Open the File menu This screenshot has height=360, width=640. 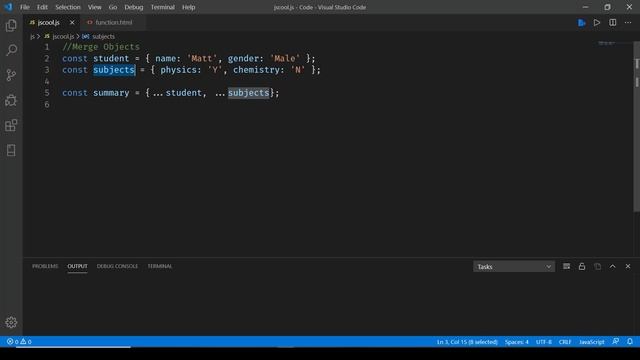(x=24, y=7)
